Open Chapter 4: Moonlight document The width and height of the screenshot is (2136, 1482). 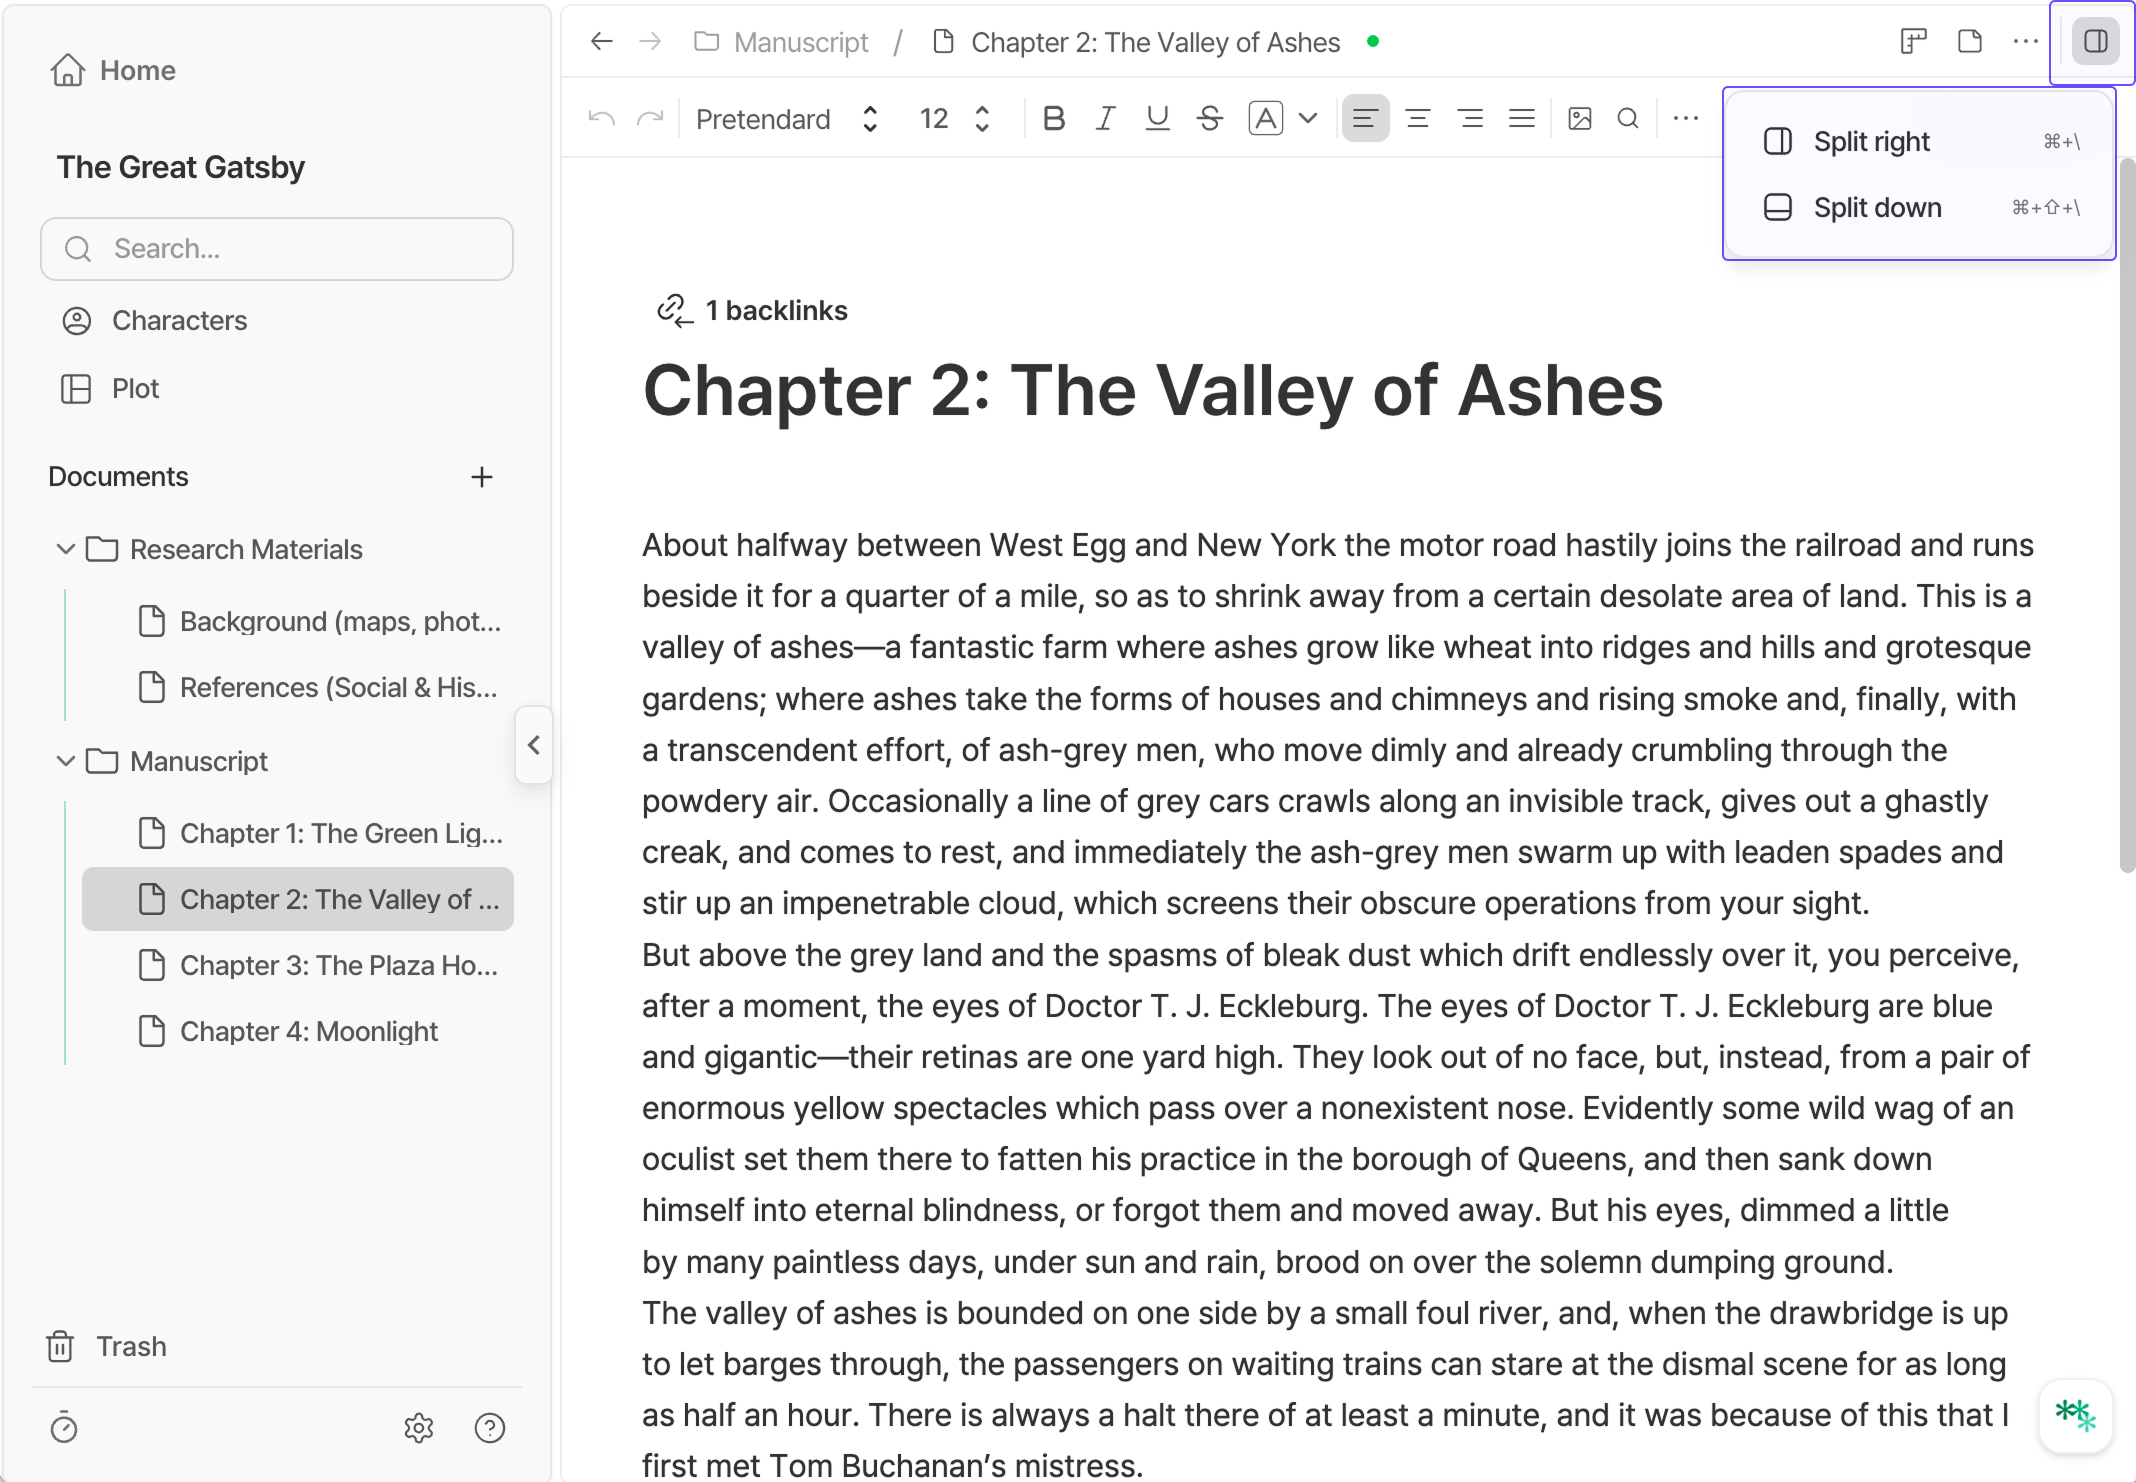tap(298, 1031)
